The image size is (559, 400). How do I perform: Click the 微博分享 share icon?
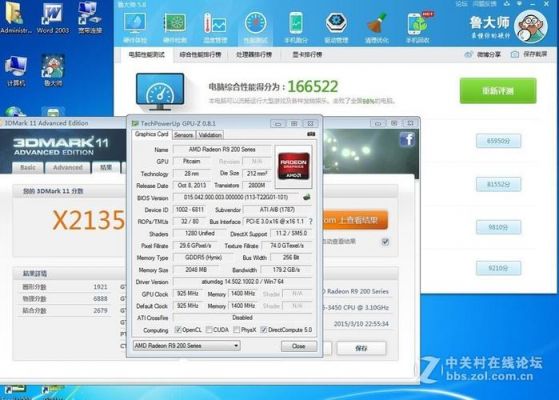point(468,55)
